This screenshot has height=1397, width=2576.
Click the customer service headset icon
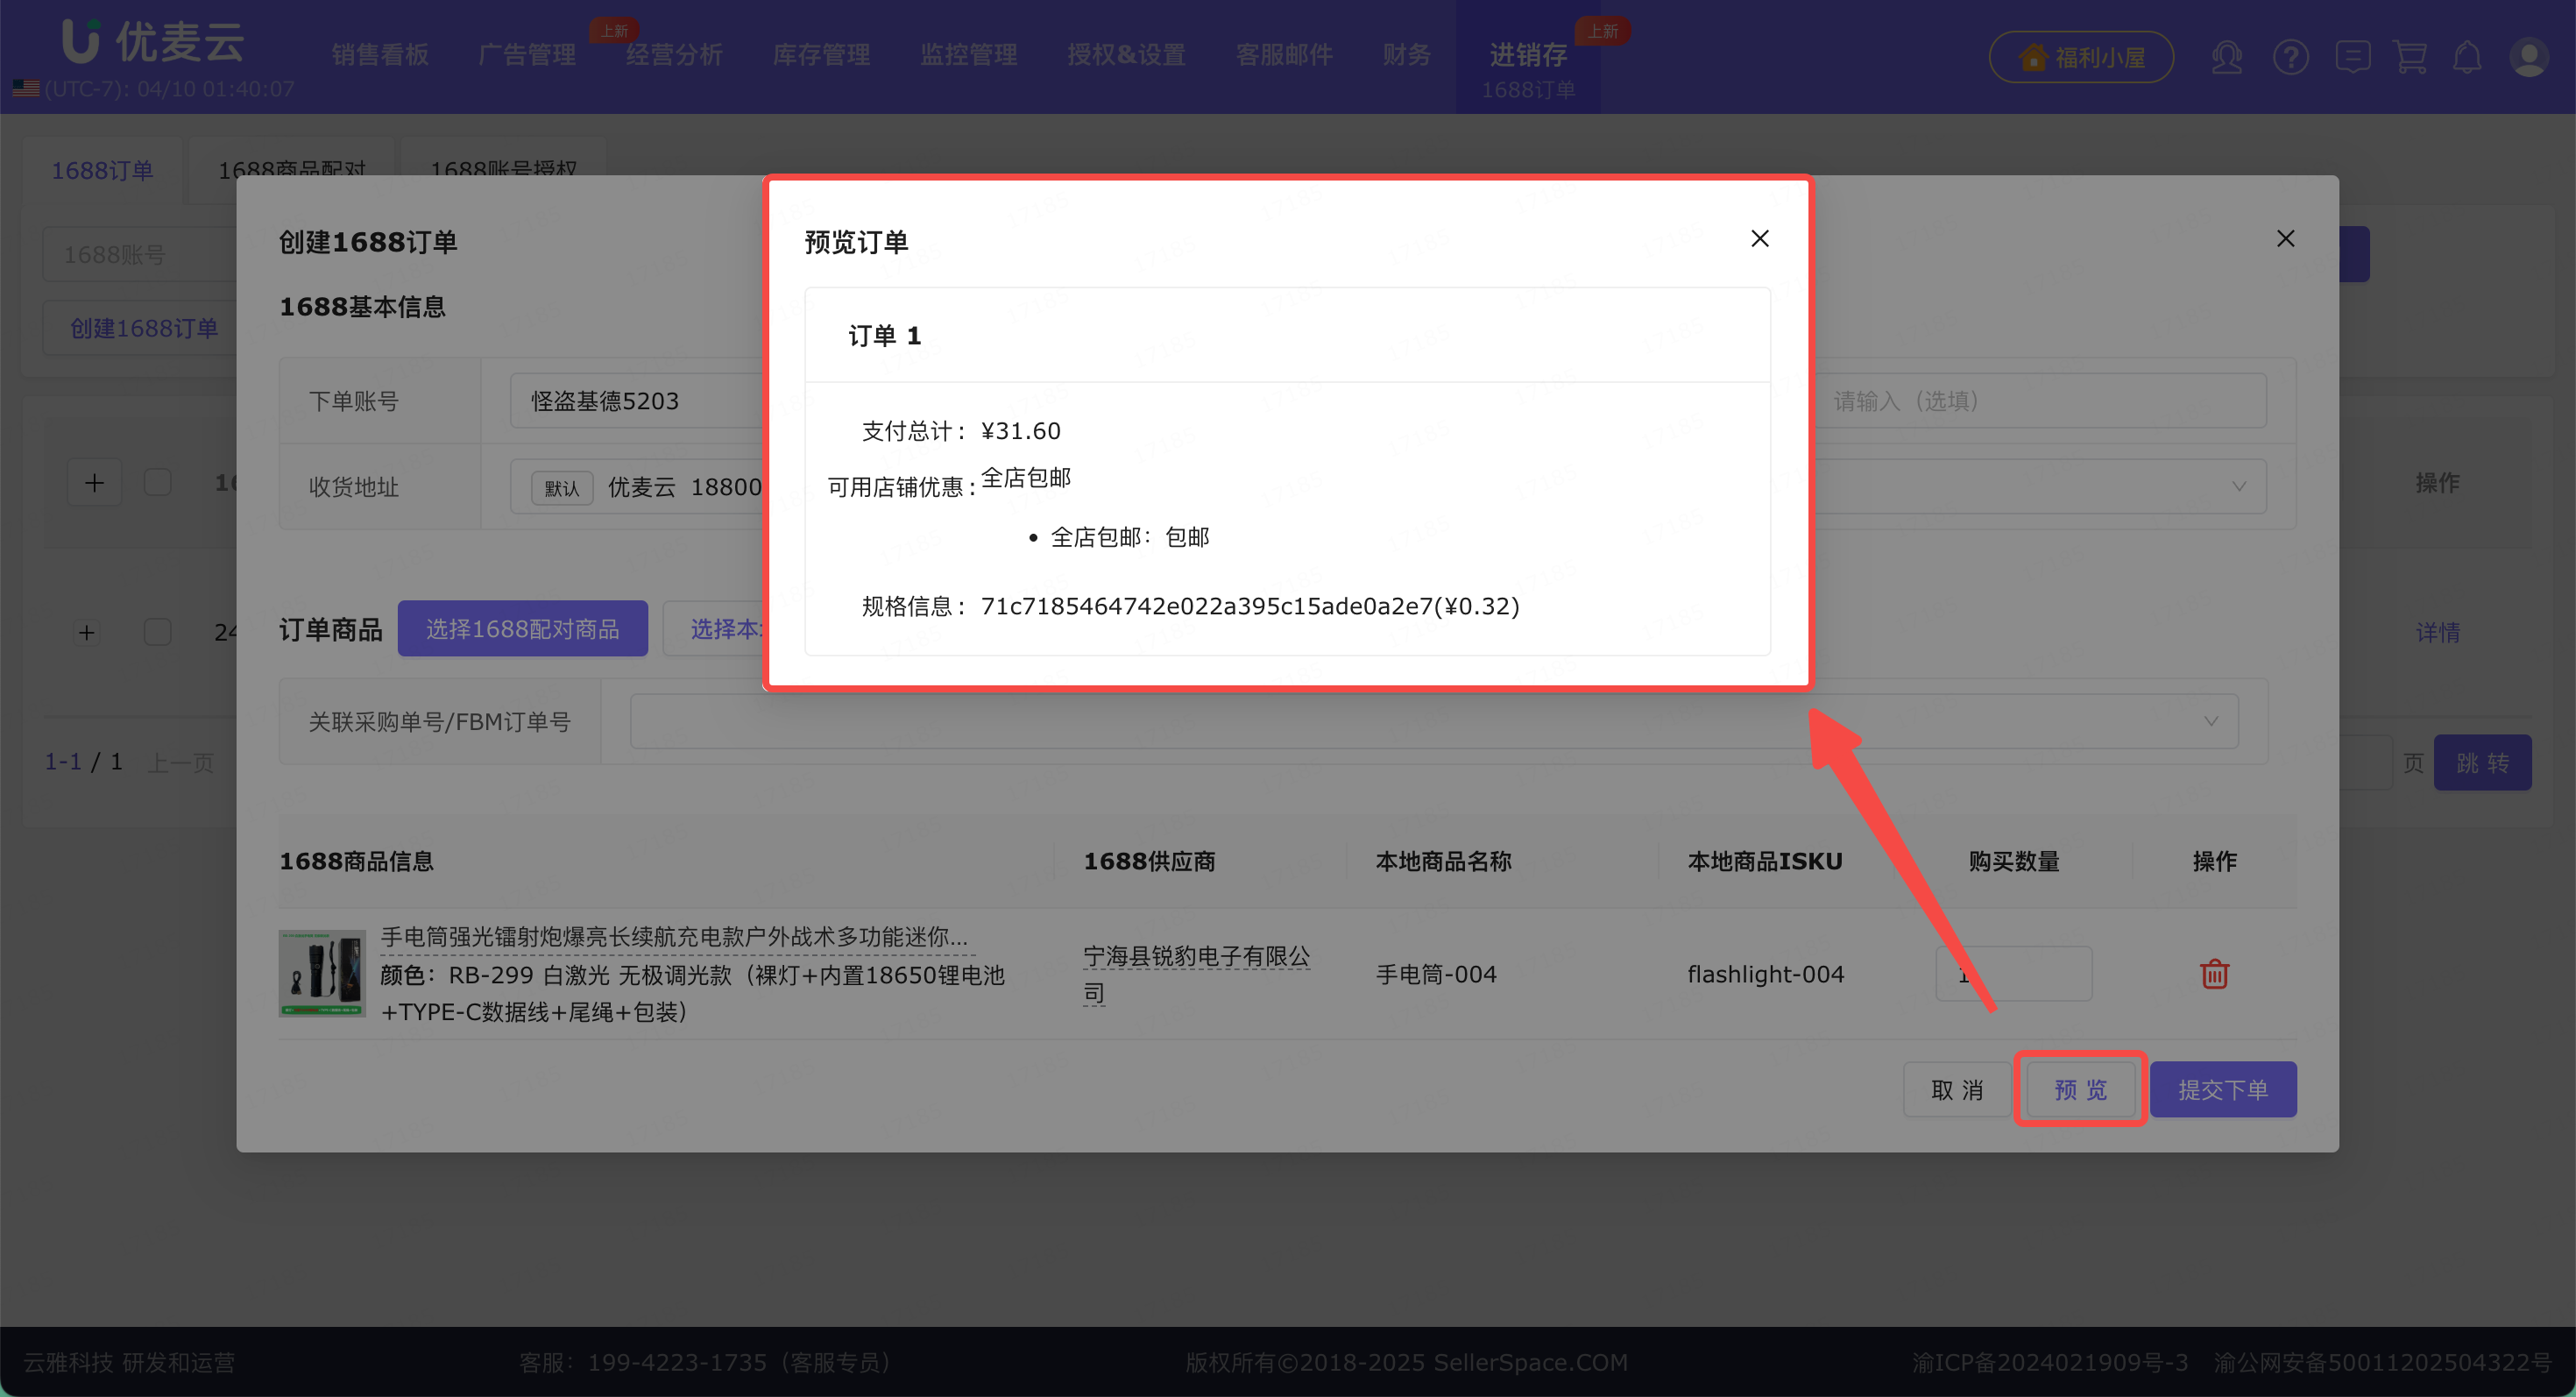2226,57
